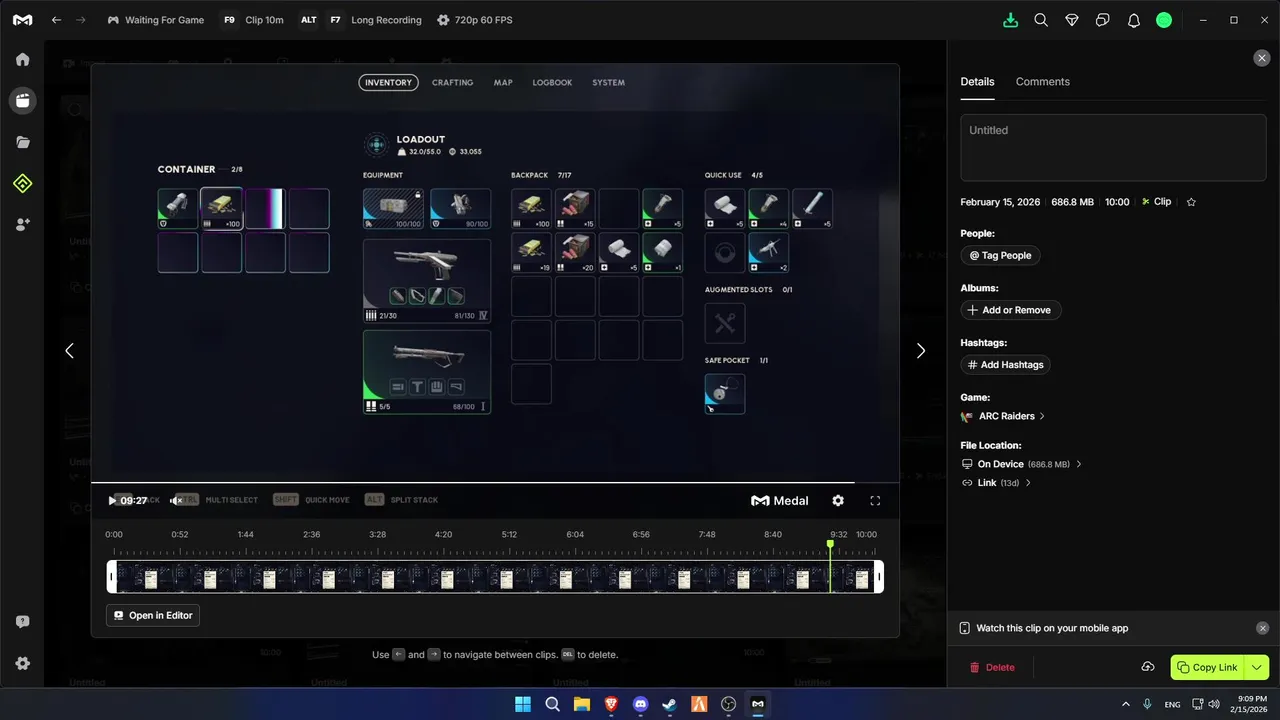This screenshot has height=720, width=1280.
Task: Go to the previous clip
Action: 69,351
